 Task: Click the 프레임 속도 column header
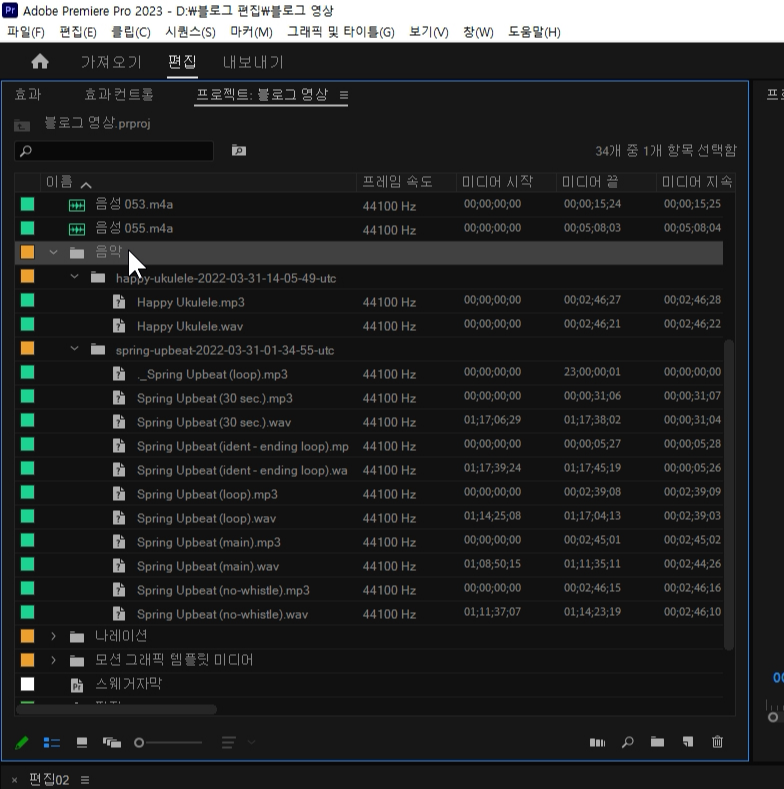[397, 182]
